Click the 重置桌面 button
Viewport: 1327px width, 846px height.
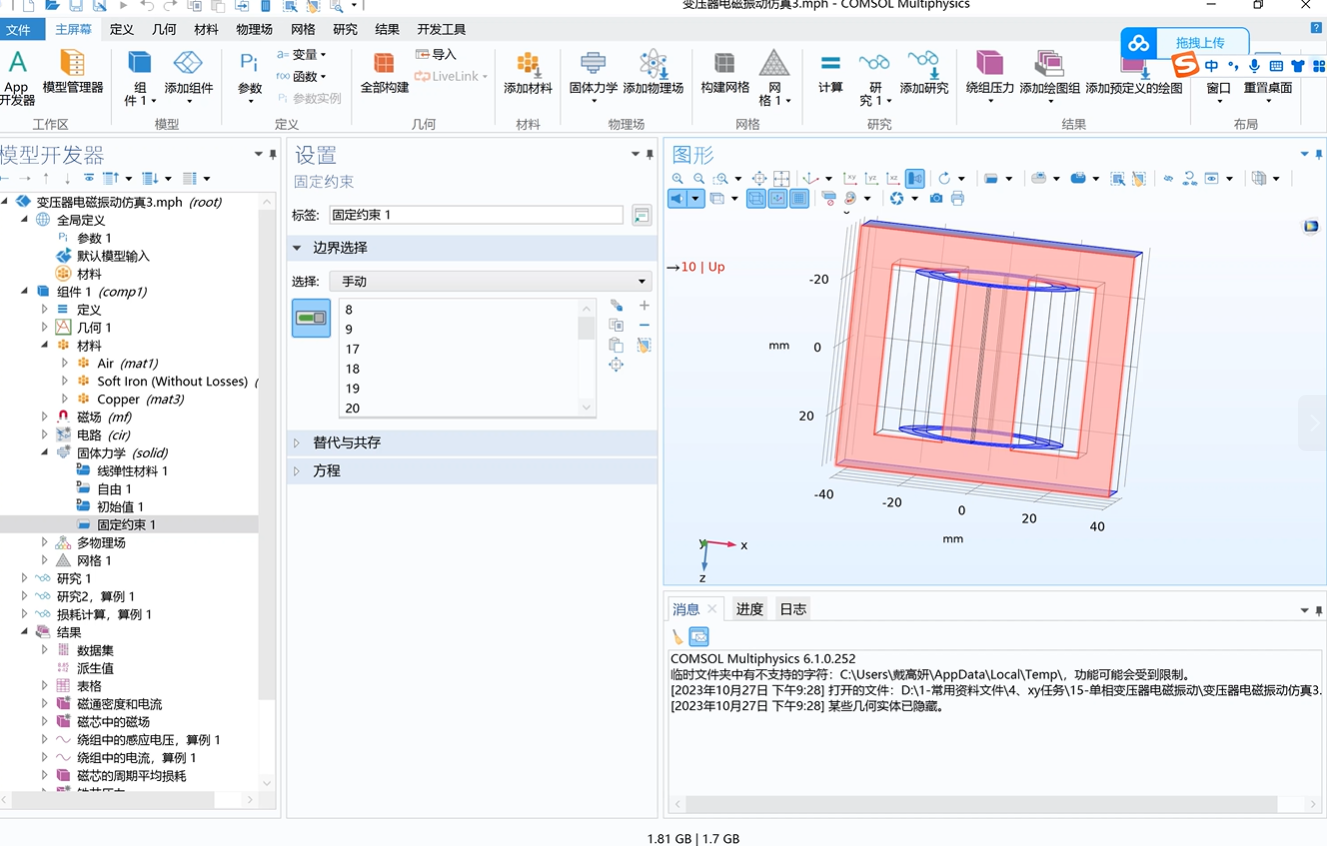click(1267, 78)
